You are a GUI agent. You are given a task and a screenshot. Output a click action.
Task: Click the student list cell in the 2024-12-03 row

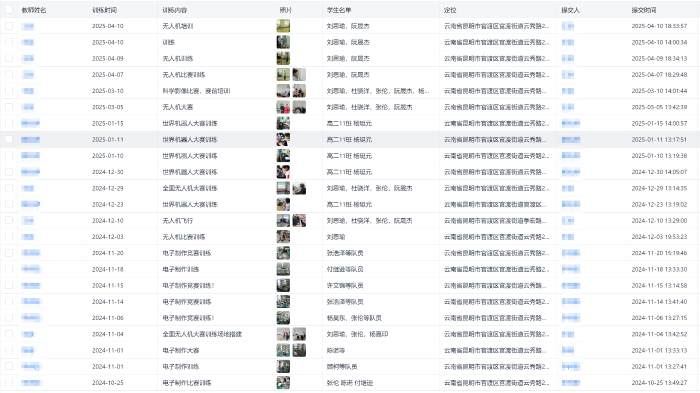[336, 237]
